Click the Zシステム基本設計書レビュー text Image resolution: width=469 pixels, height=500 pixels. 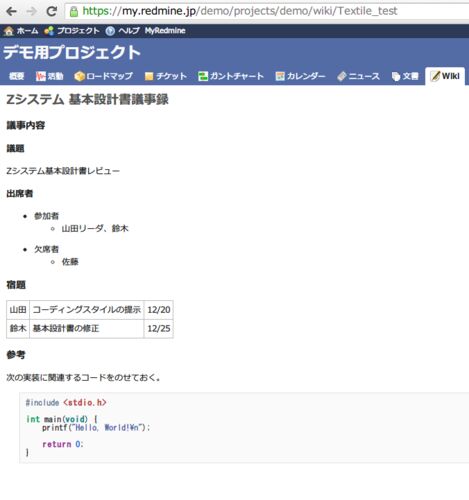pos(63,171)
